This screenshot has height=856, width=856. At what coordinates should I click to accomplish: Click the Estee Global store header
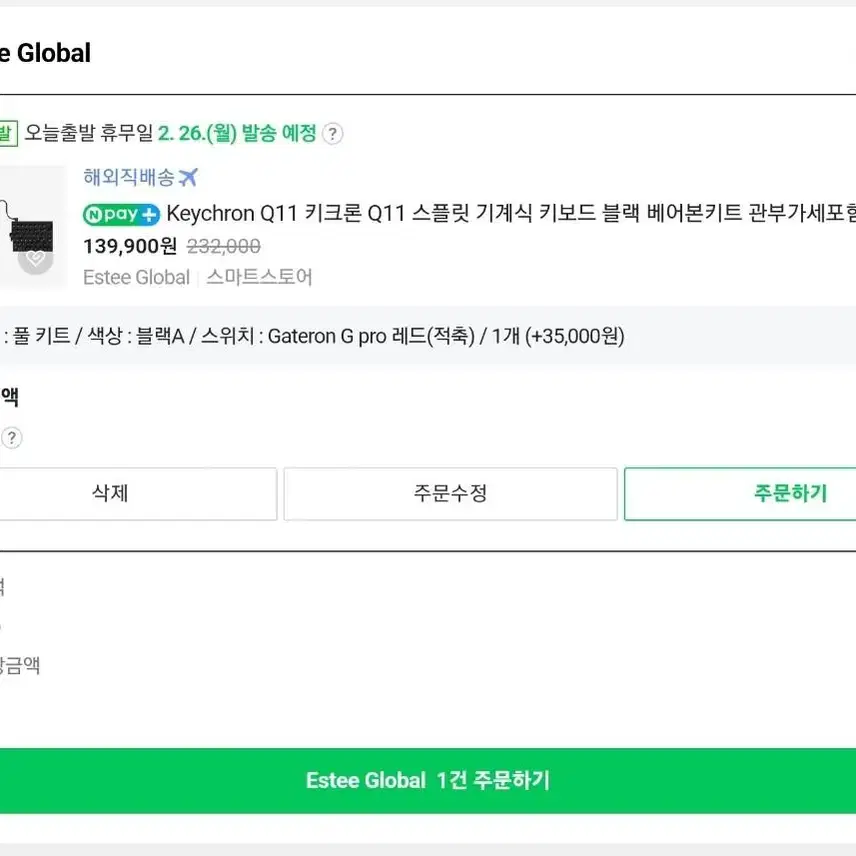45,53
